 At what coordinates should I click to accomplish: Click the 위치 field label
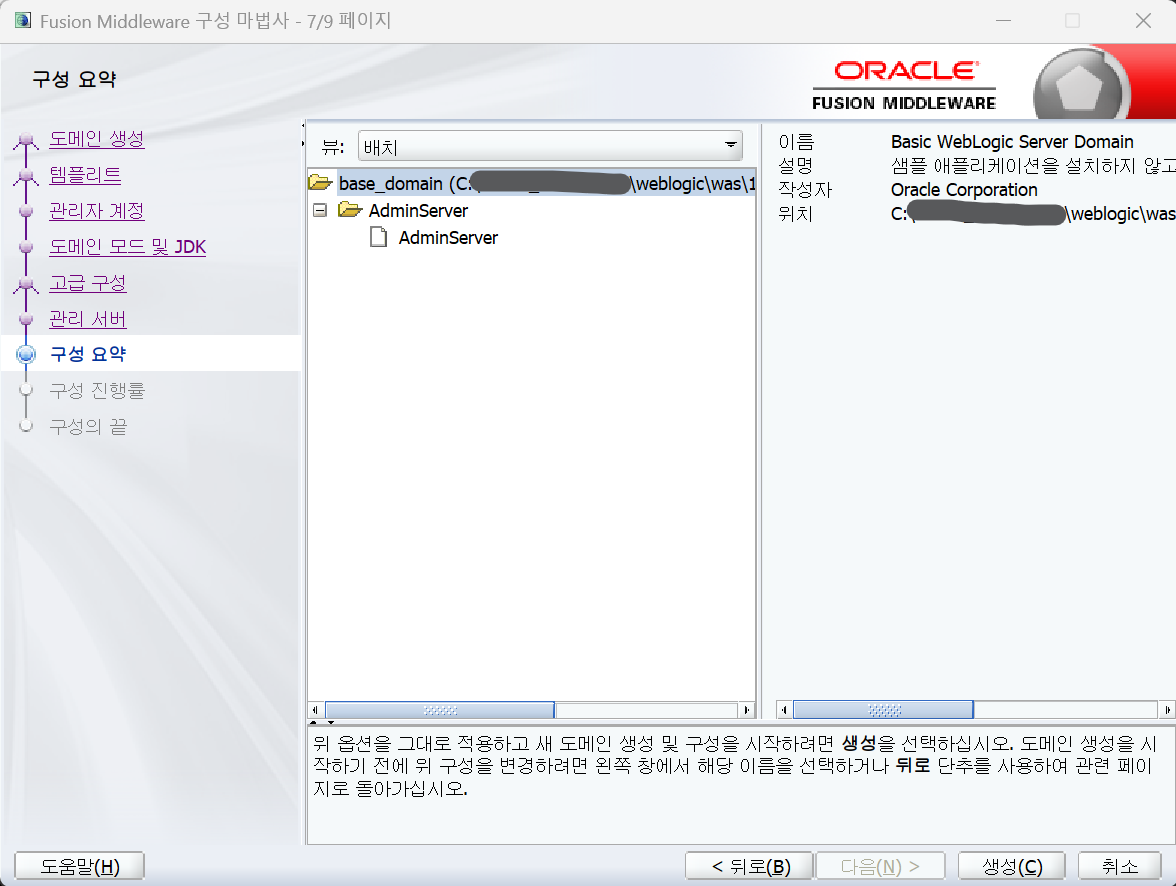[x=796, y=214]
